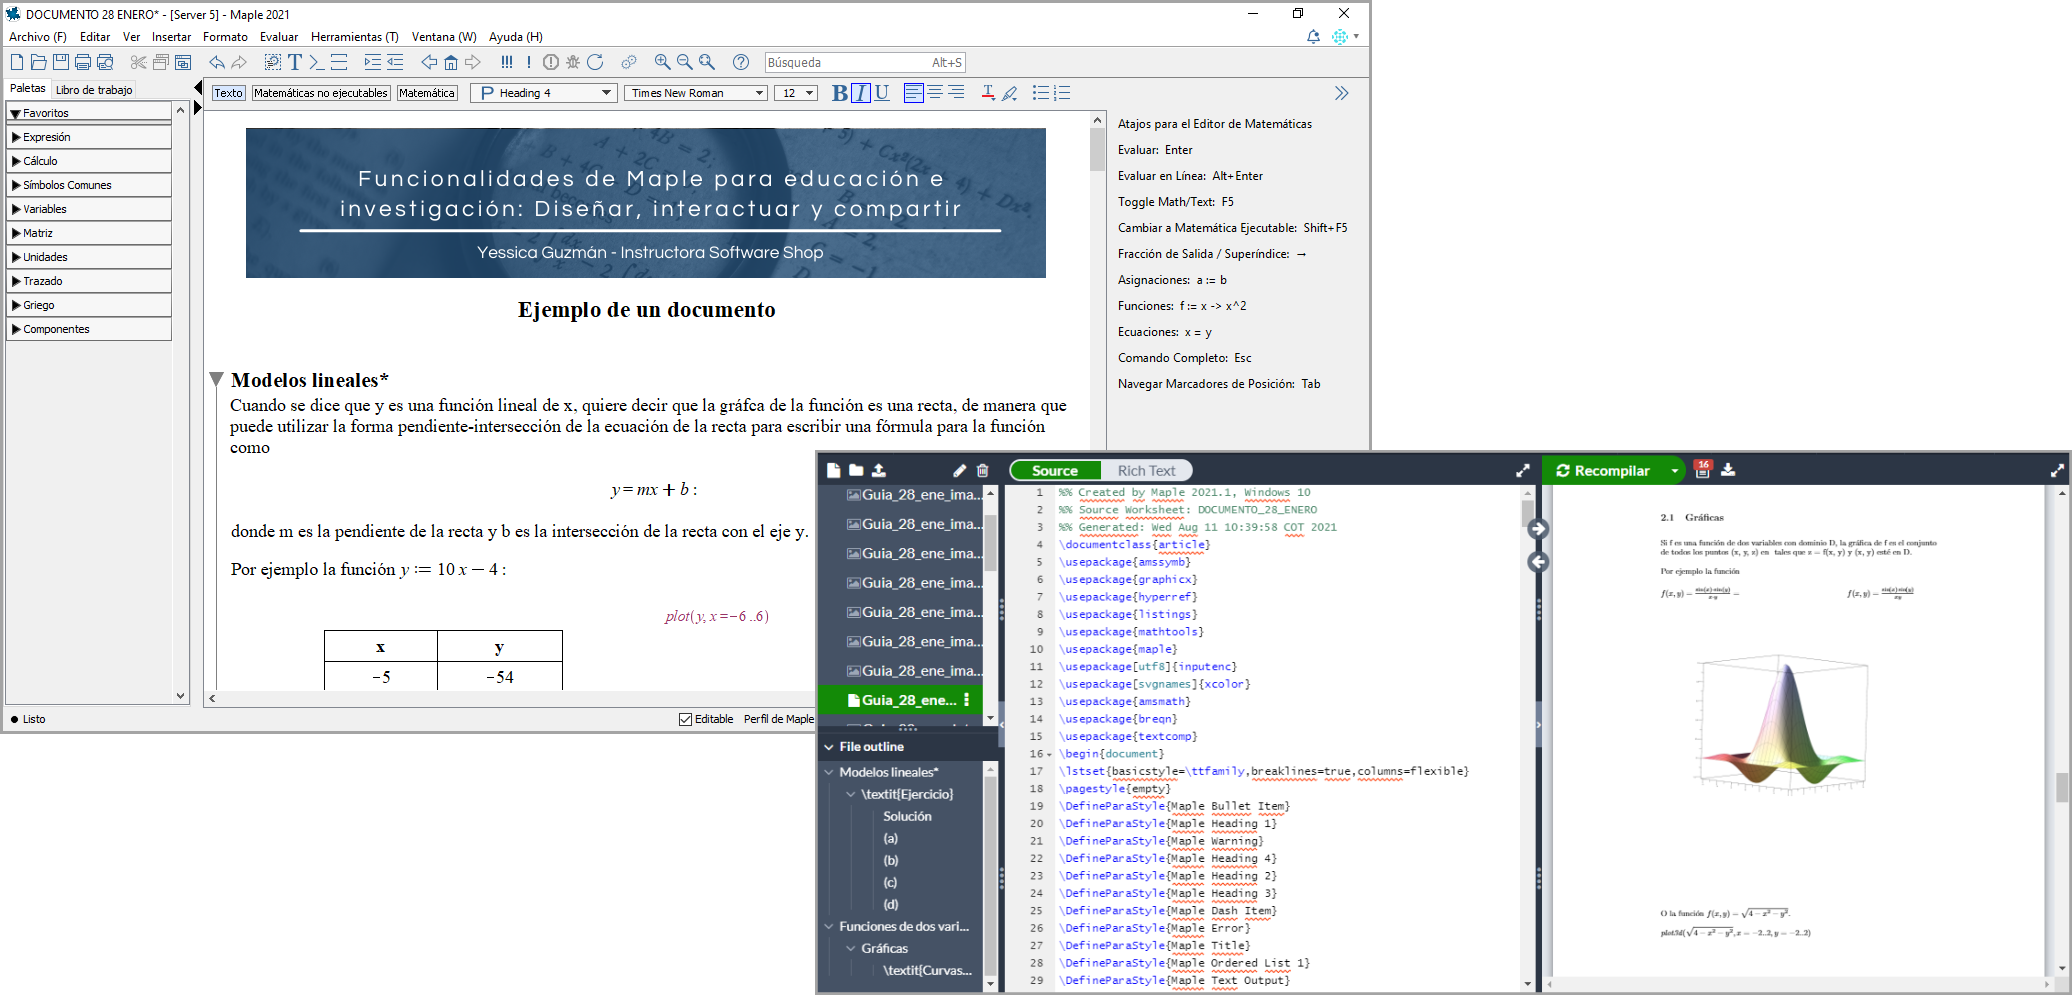Redo action in Maple toolbar
Screen dimensions: 2072x995
(239, 62)
